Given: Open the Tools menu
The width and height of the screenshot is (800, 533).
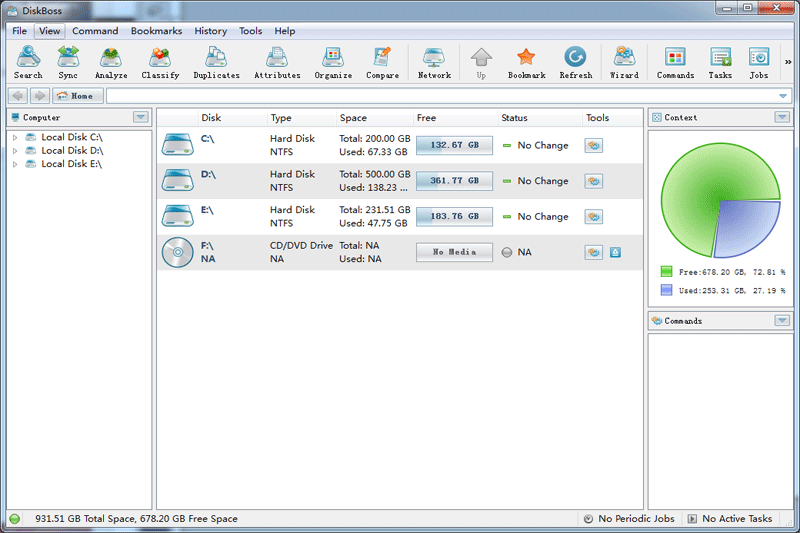Looking at the screenshot, I should 250,31.
